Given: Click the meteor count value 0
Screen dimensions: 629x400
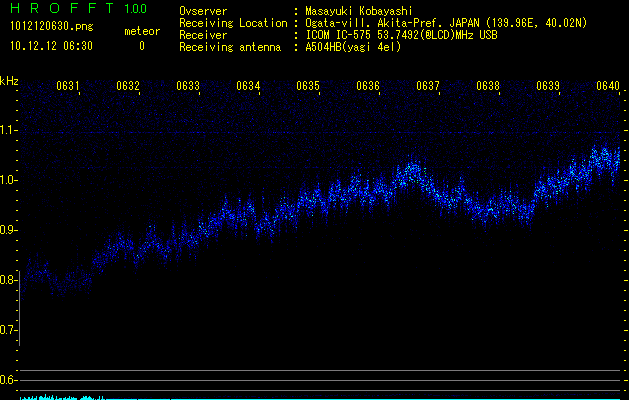Looking at the screenshot, I should point(141,46).
